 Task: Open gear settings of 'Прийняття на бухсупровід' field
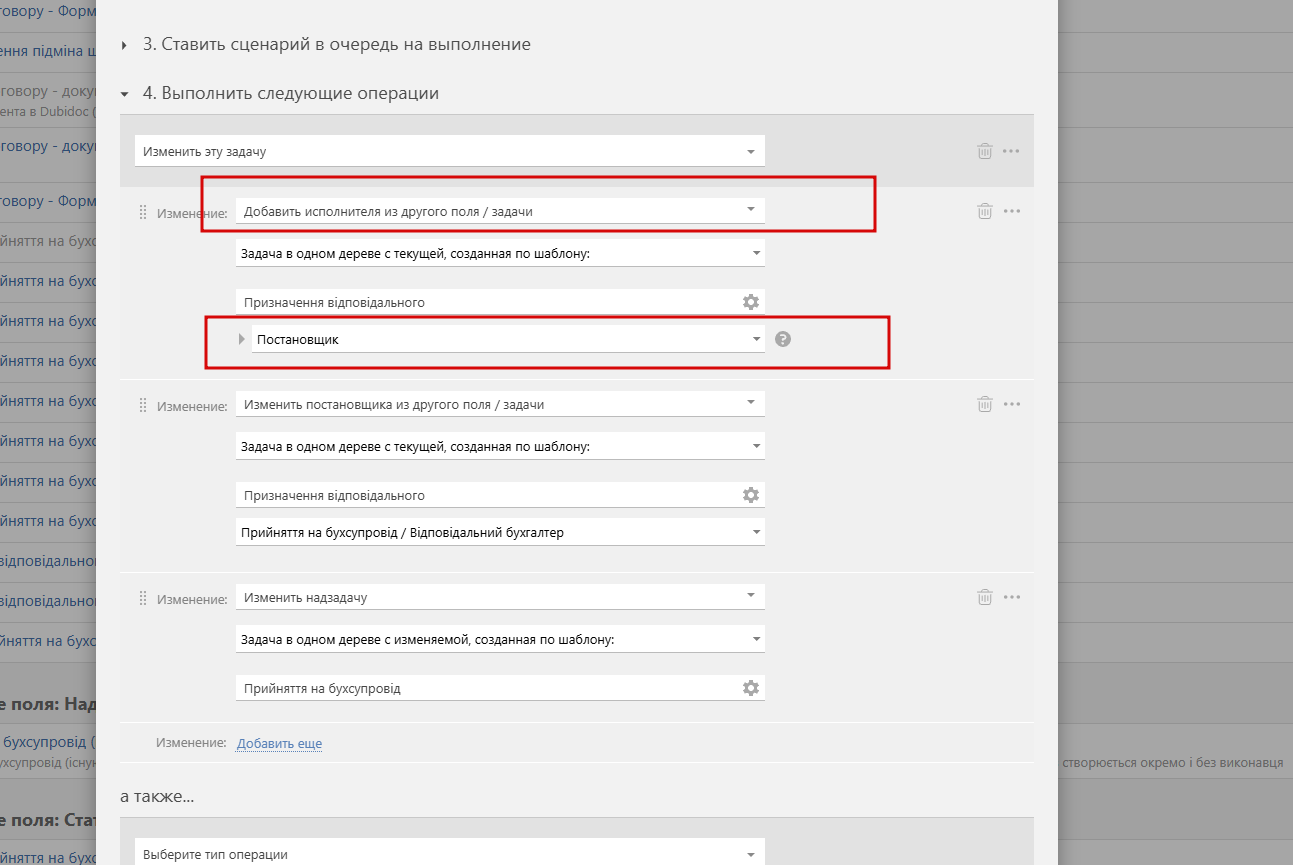coord(751,688)
